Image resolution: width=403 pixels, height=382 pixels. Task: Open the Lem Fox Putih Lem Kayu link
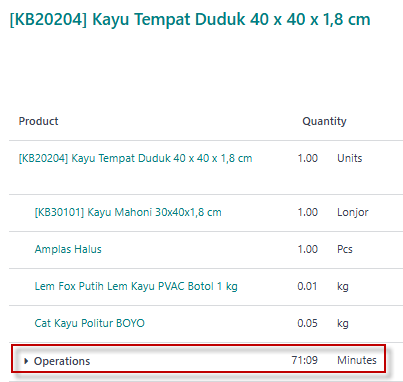pos(136,286)
